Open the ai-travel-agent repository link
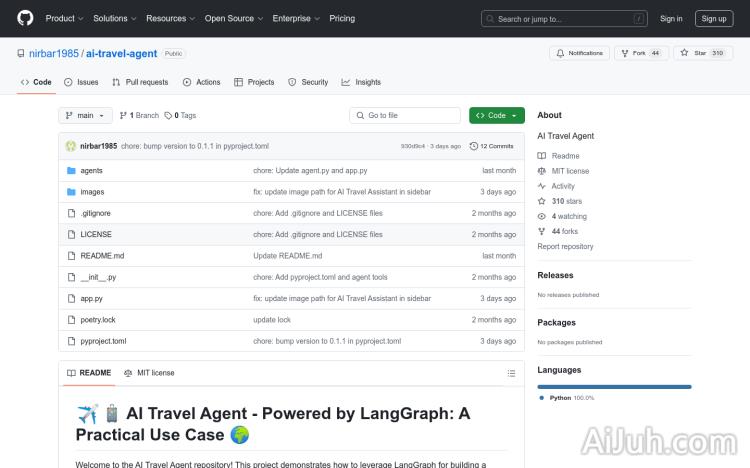 pos(121,54)
